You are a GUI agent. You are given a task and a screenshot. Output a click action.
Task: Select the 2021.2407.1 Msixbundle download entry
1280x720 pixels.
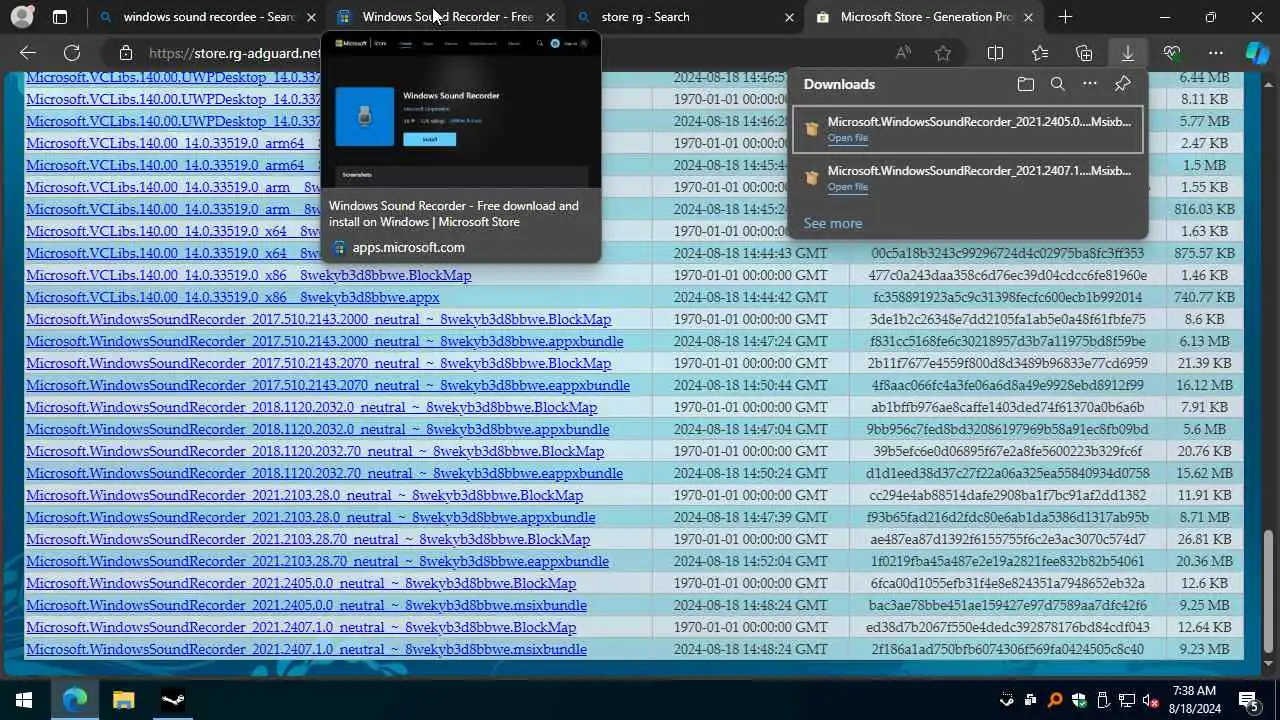[967, 178]
